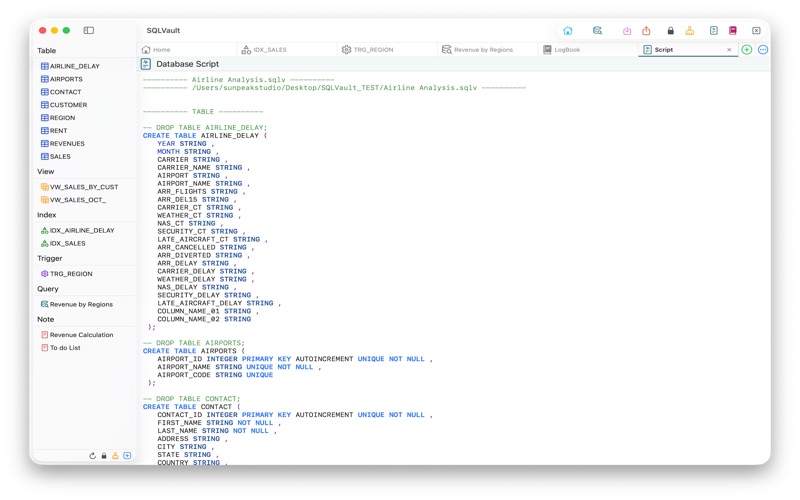Click the Note section header

coord(45,319)
